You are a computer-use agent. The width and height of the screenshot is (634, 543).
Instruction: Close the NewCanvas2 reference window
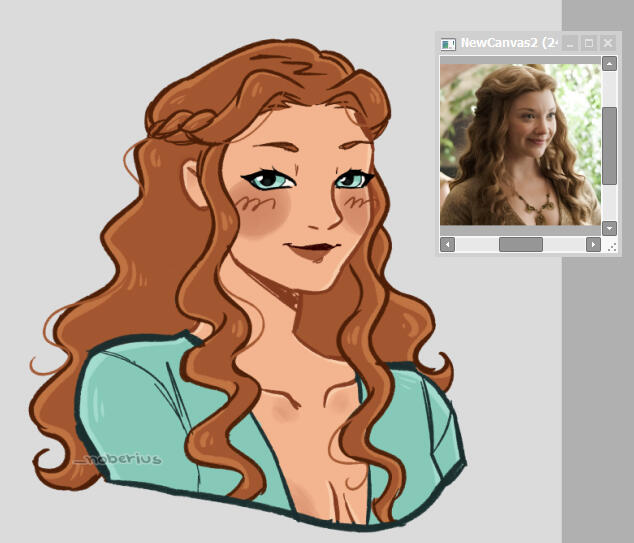(607, 44)
